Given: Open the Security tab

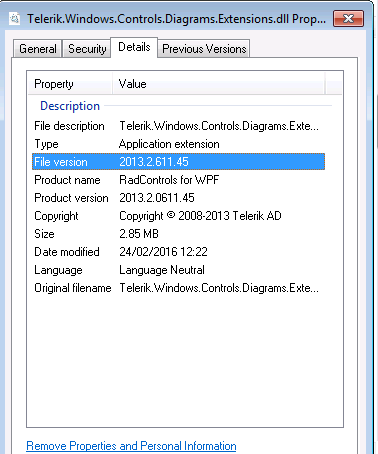Looking at the screenshot, I should (x=87, y=49).
